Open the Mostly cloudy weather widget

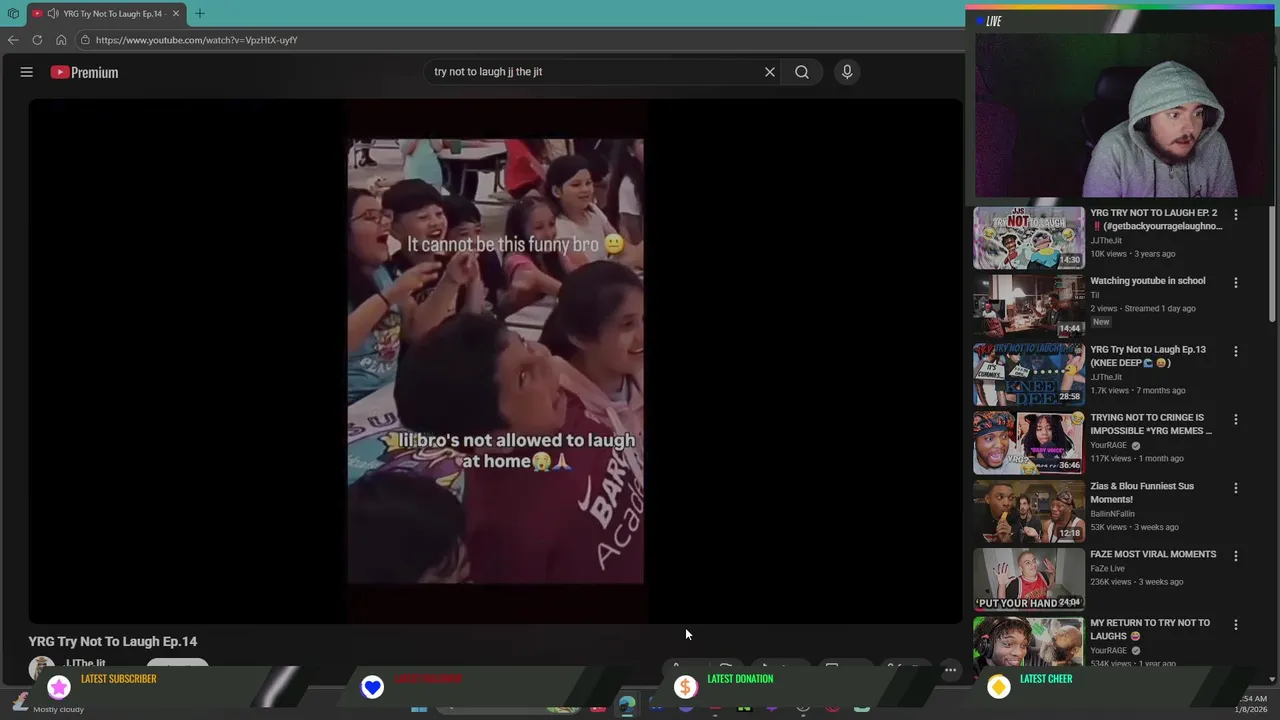[x=50, y=703]
